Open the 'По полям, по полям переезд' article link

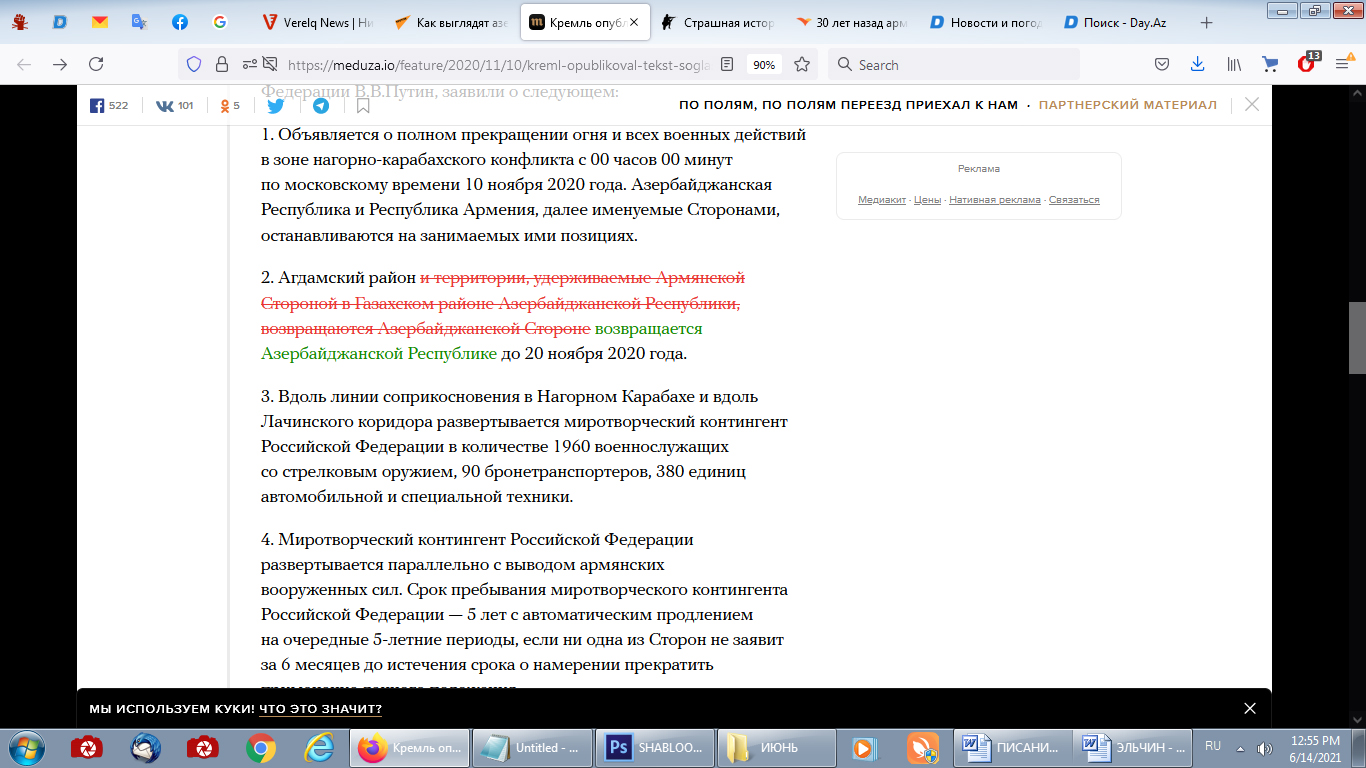(848, 105)
